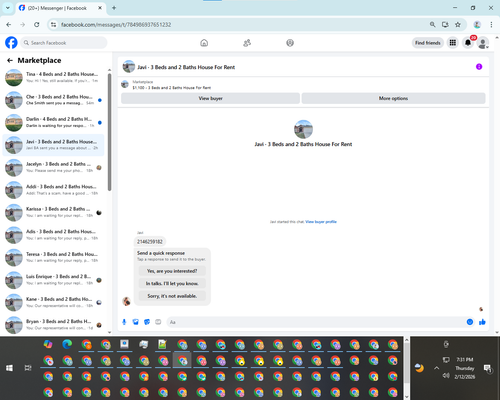Viewport: 500px width, 400px height.
Task: Open Chrome profile avatar in toolbar
Action: tap(477, 24)
